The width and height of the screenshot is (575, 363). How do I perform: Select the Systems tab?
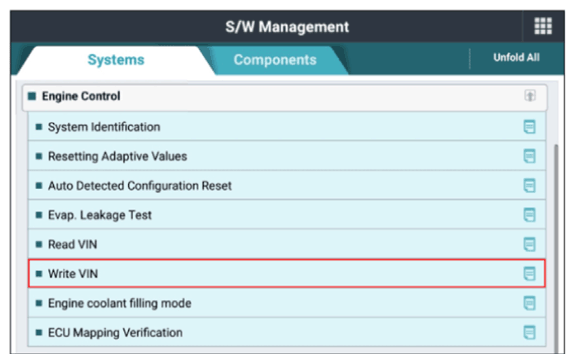pyautogui.click(x=116, y=60)
